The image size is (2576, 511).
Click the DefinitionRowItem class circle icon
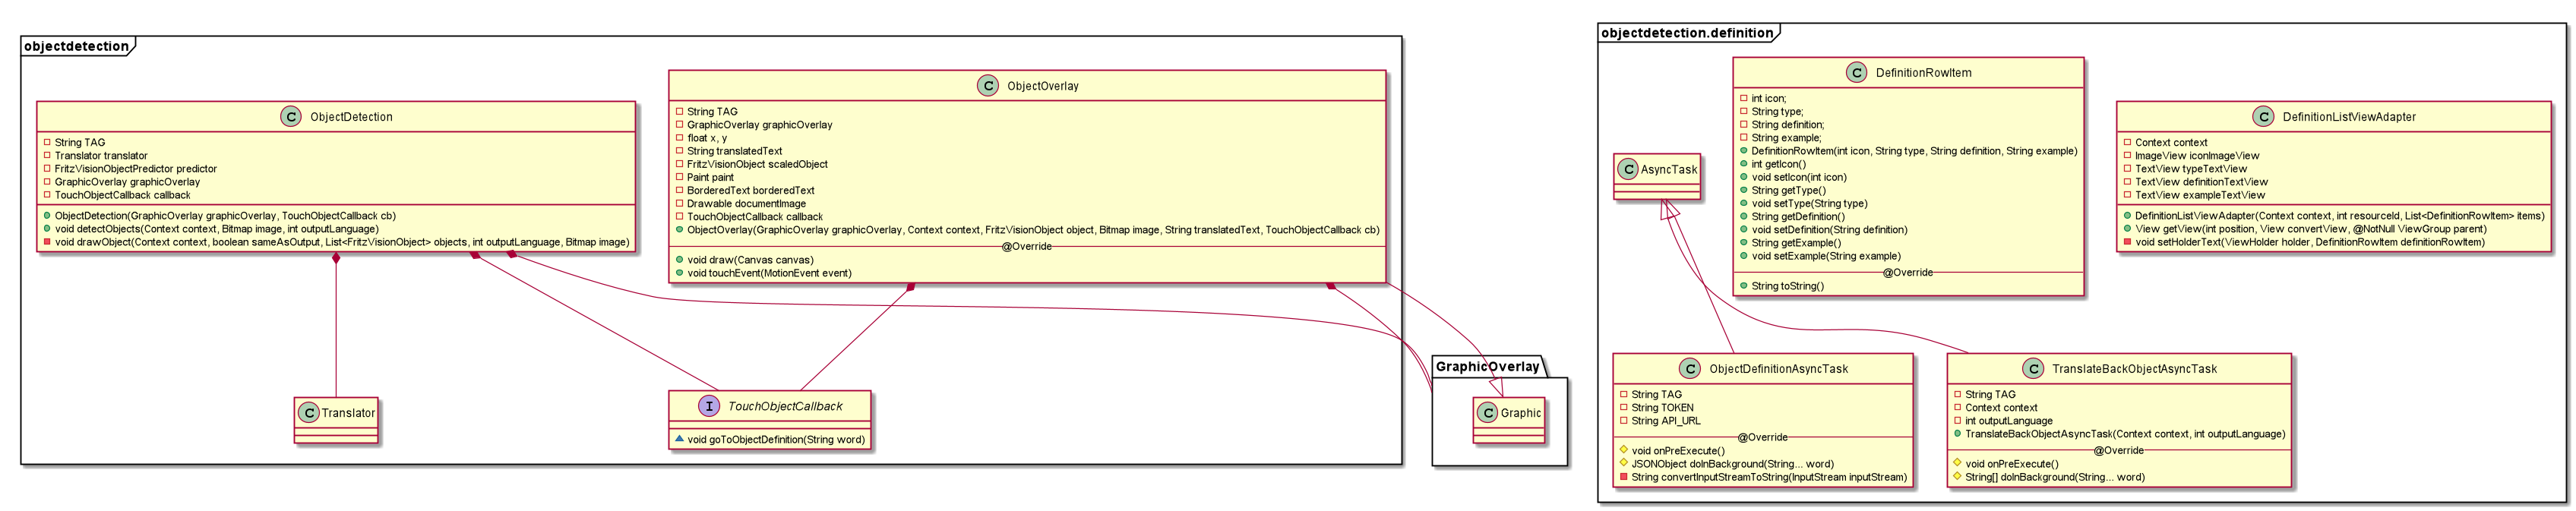(1857, 73)
